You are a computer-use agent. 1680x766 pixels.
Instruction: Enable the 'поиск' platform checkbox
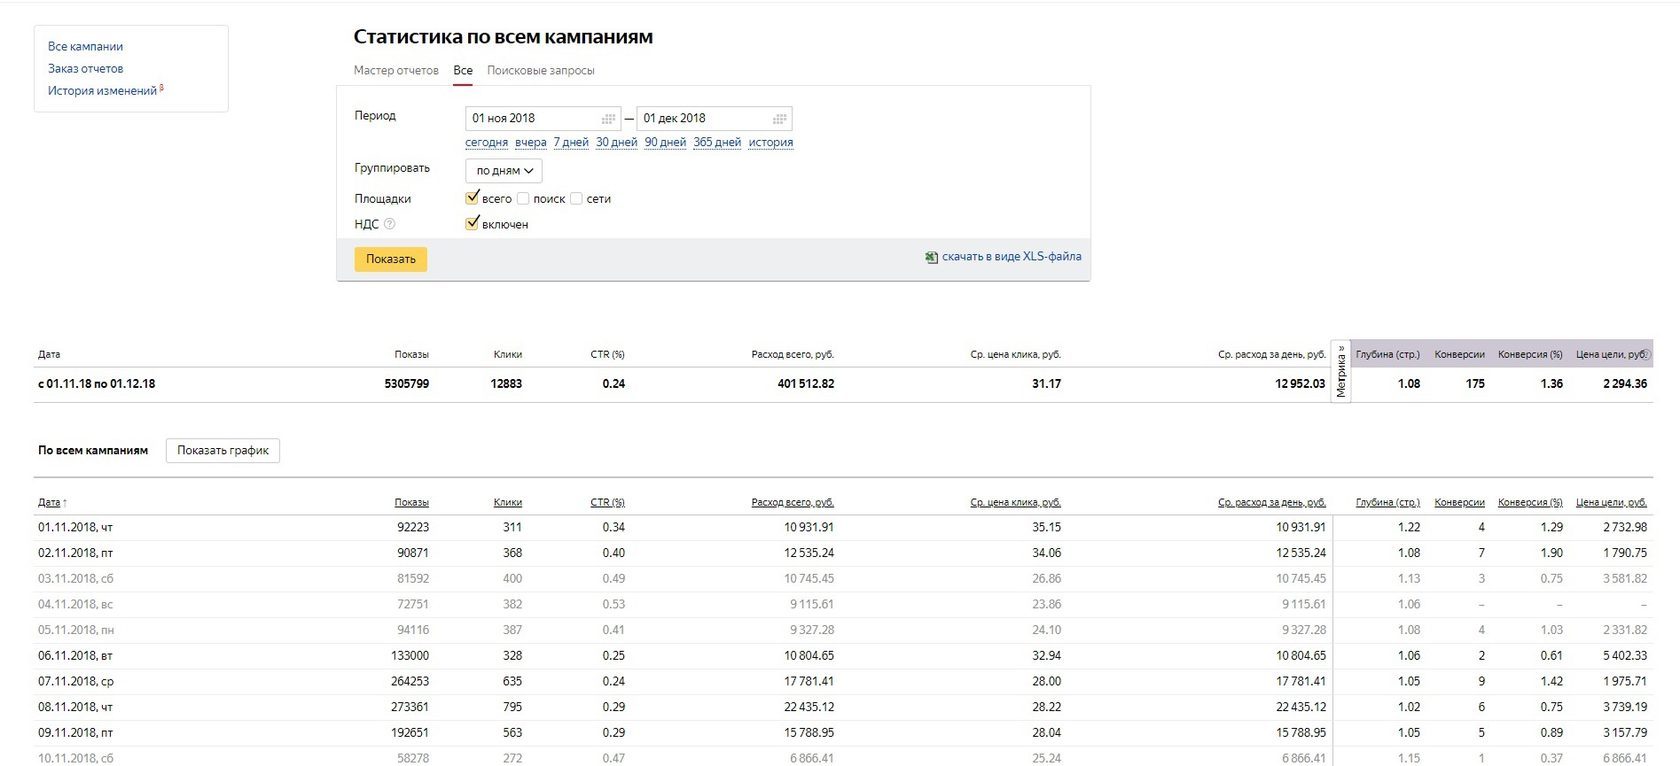tap(523, 199)
